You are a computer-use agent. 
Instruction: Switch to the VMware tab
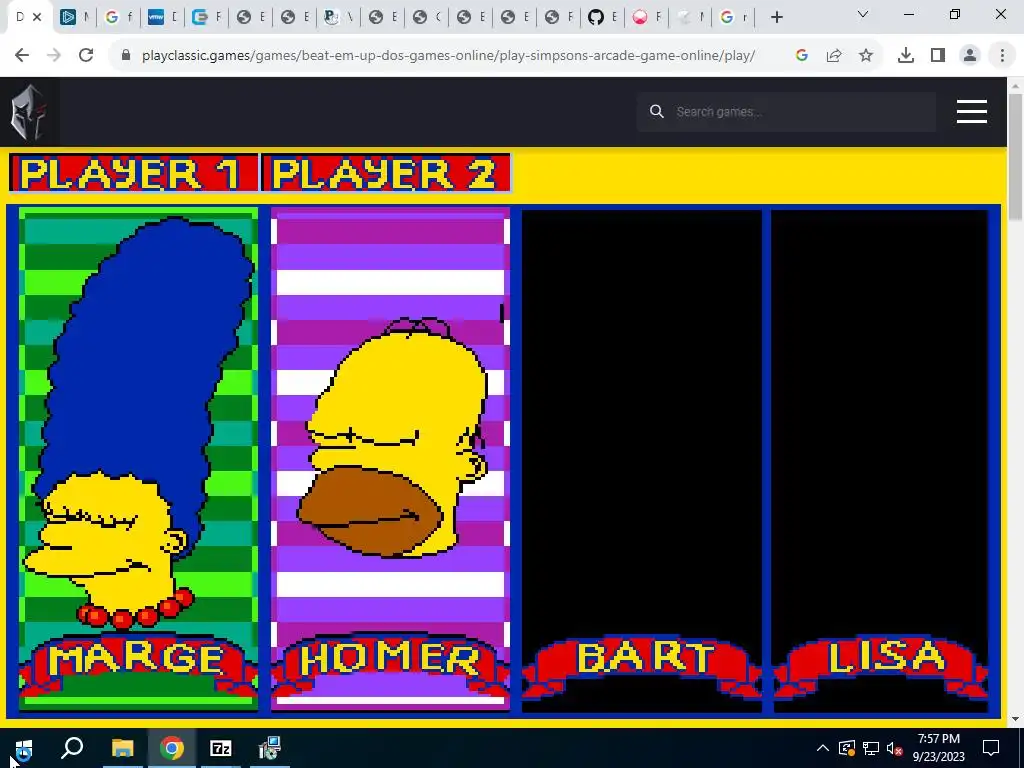tap(163, 17)
